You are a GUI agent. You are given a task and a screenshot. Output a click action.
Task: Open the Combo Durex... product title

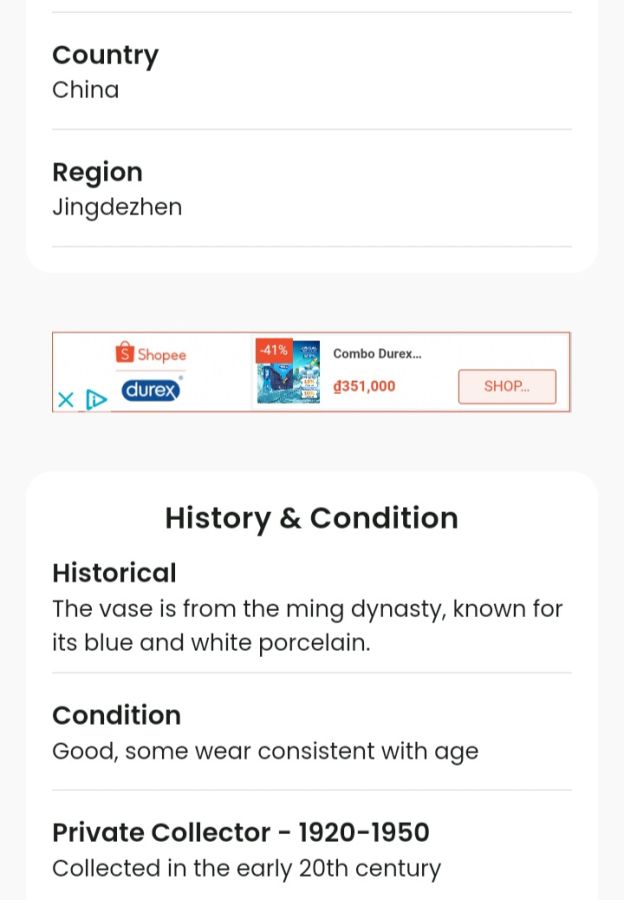pyautogui.click(x=377, y=354)
